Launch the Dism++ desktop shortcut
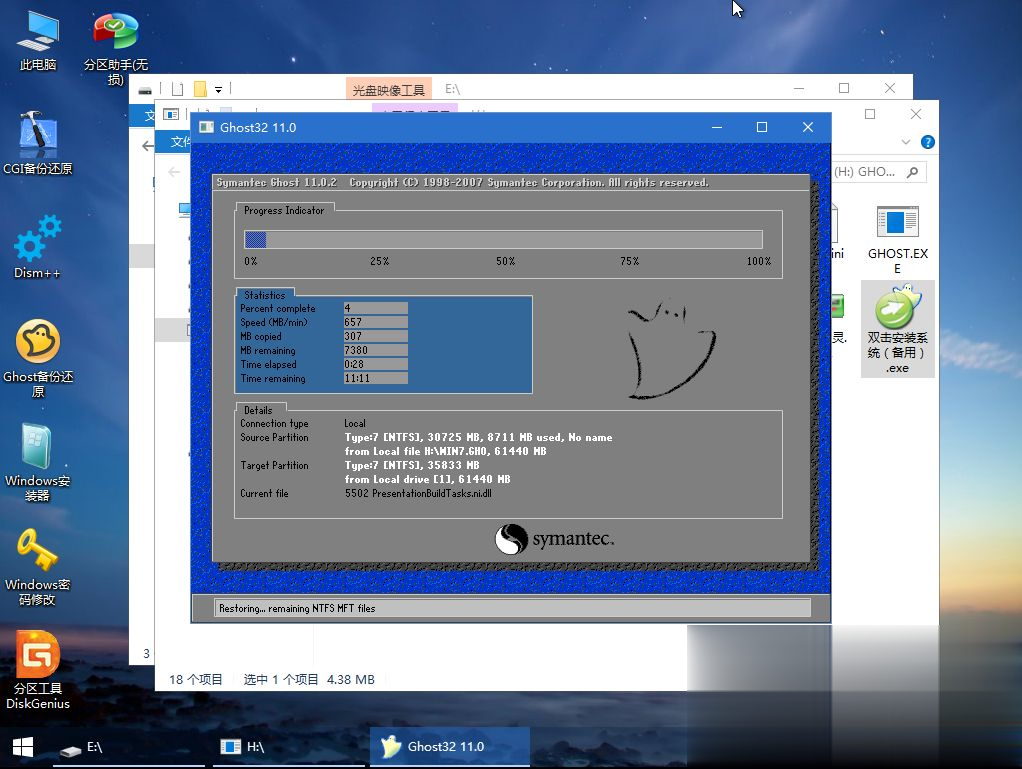This screenshot has width=1022, height=769. coord(38,246)
